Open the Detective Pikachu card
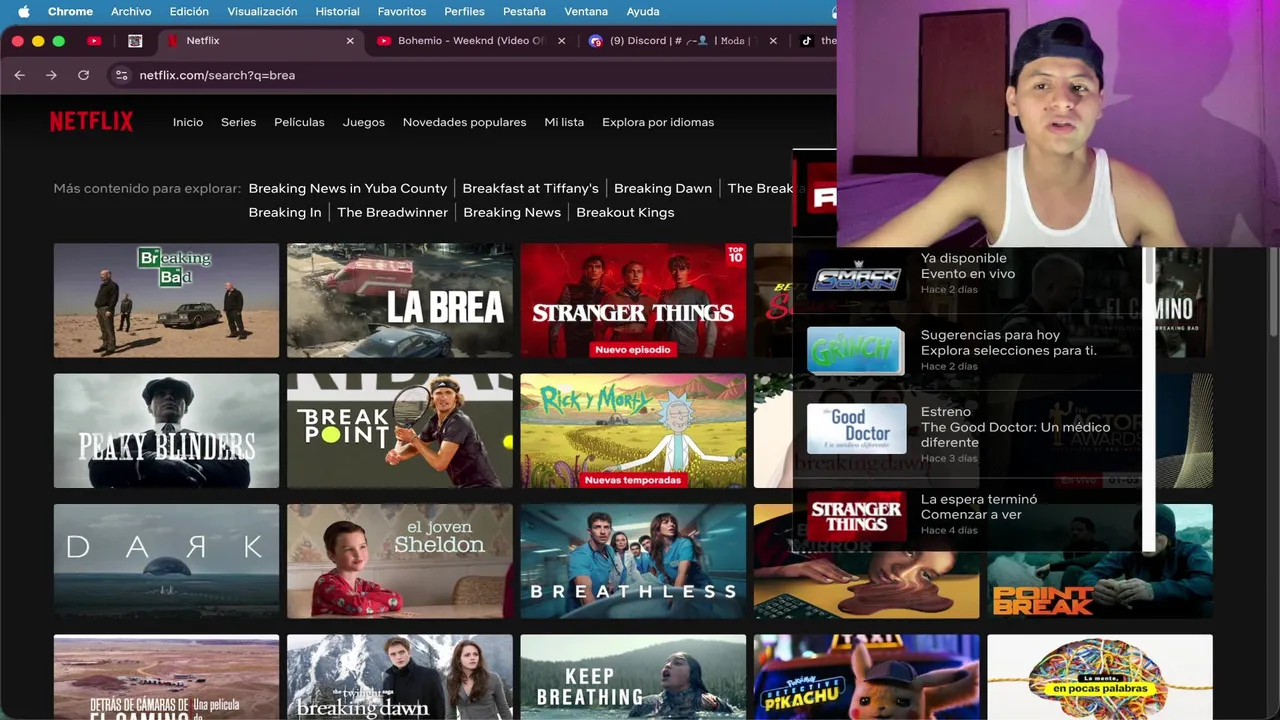Image resolution: width=1280 pixels, height=720 pixels. [866, 677]
